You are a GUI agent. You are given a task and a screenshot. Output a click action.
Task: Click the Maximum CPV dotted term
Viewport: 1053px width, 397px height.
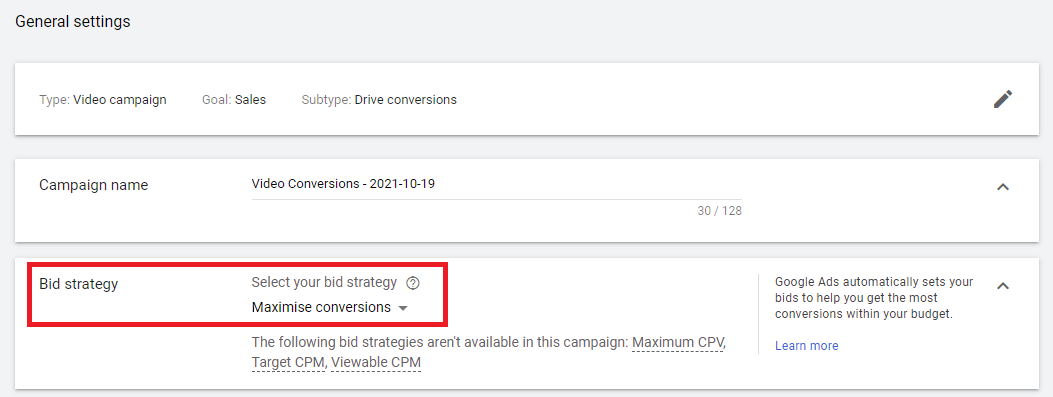[x=678, y=342]
